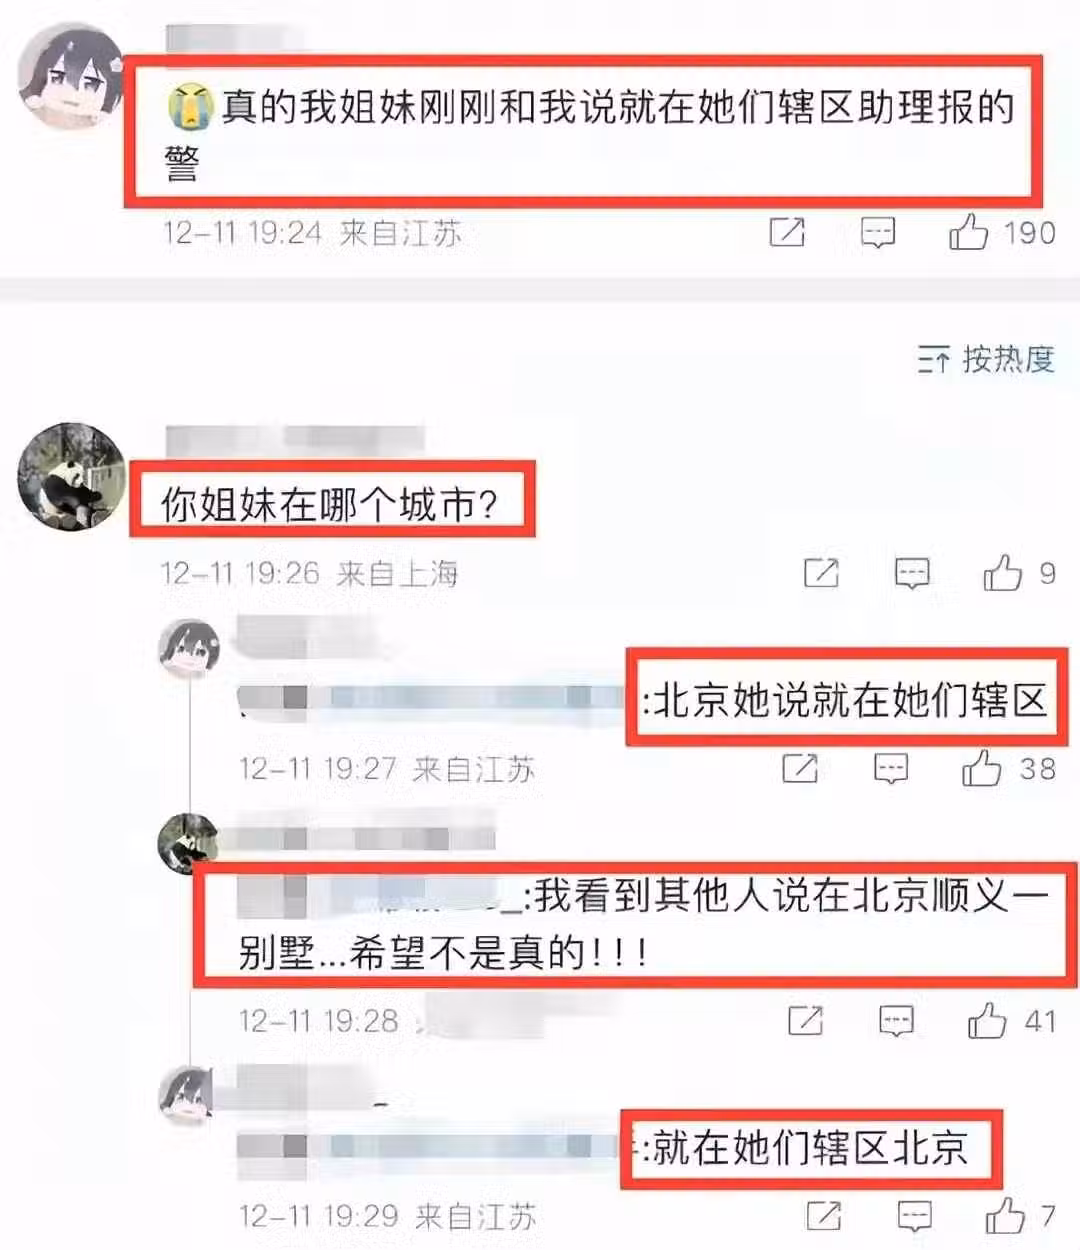Share the 19:27 reply with 38 likes
This screenshot has height=1250, width=1080.
[799, 768]
